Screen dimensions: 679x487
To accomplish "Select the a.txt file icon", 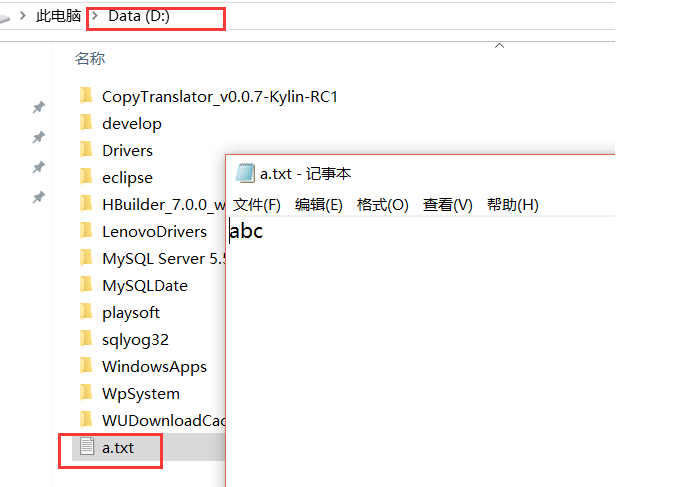I will pyautogui.click(x=87, y=447).
